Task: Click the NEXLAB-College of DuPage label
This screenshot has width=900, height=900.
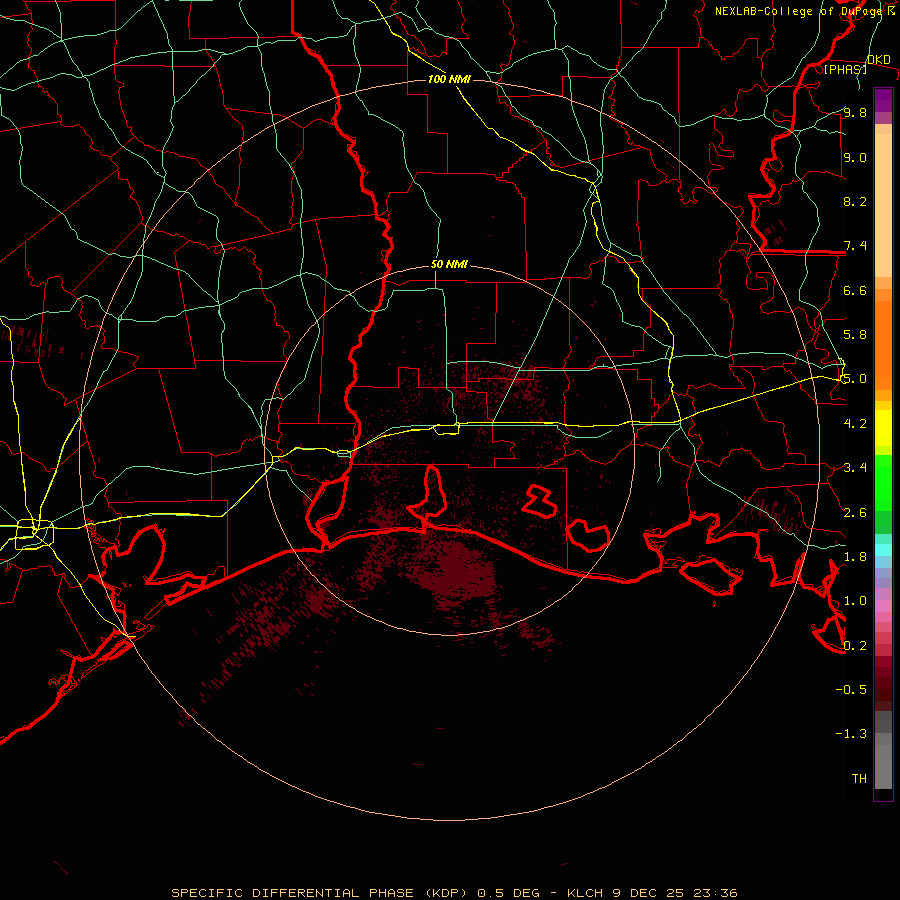Action: click(x=799, y=11)
